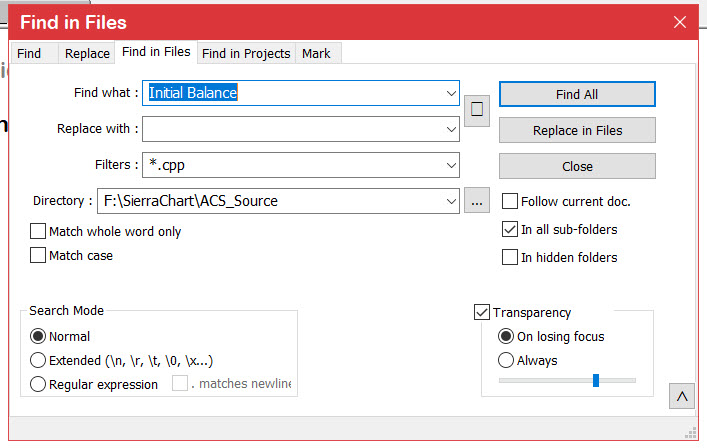Check the Follow current doc. option

click(510, 201)
